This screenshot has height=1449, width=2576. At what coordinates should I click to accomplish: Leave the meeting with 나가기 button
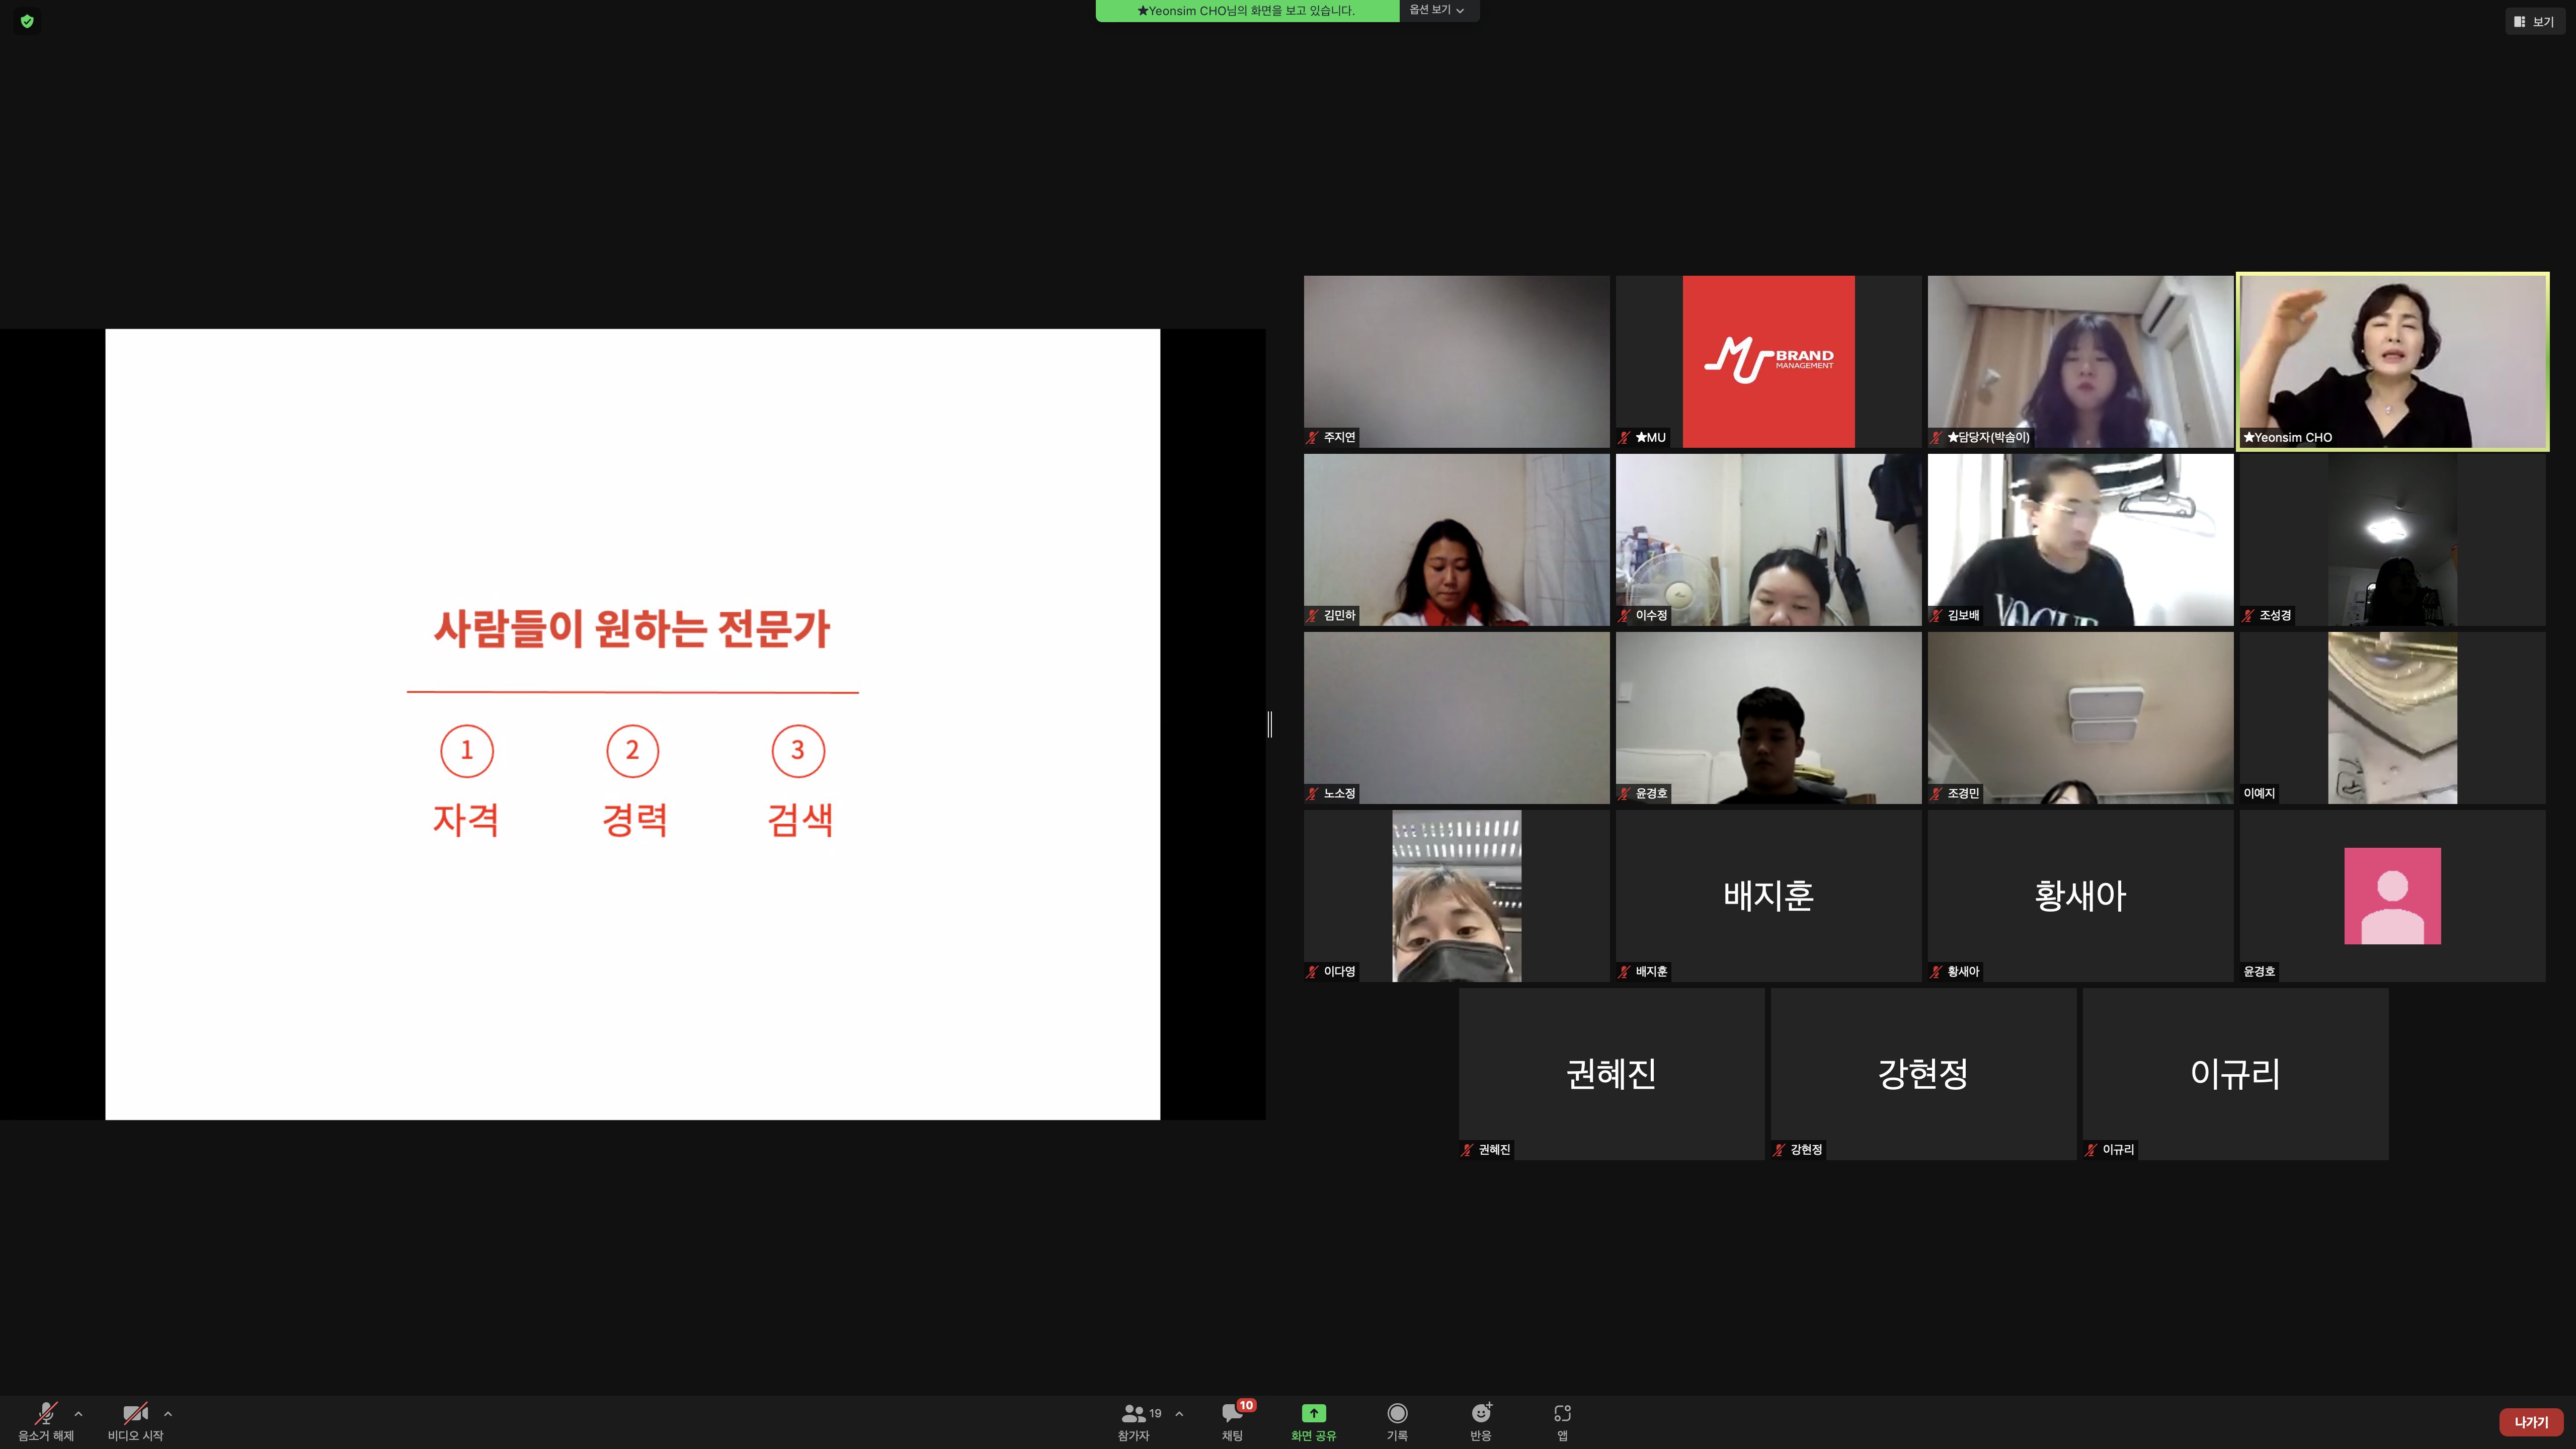[x=2531, y=1422]
